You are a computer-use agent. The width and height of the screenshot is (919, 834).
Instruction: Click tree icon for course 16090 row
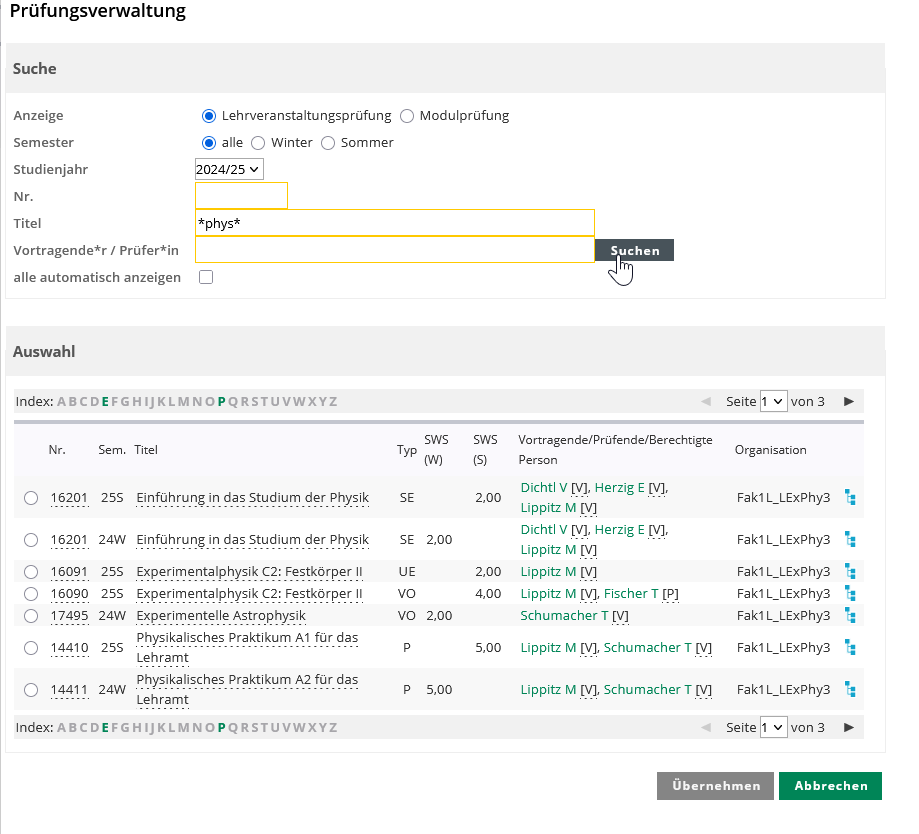pyautogui.click(x=850, y=594)
